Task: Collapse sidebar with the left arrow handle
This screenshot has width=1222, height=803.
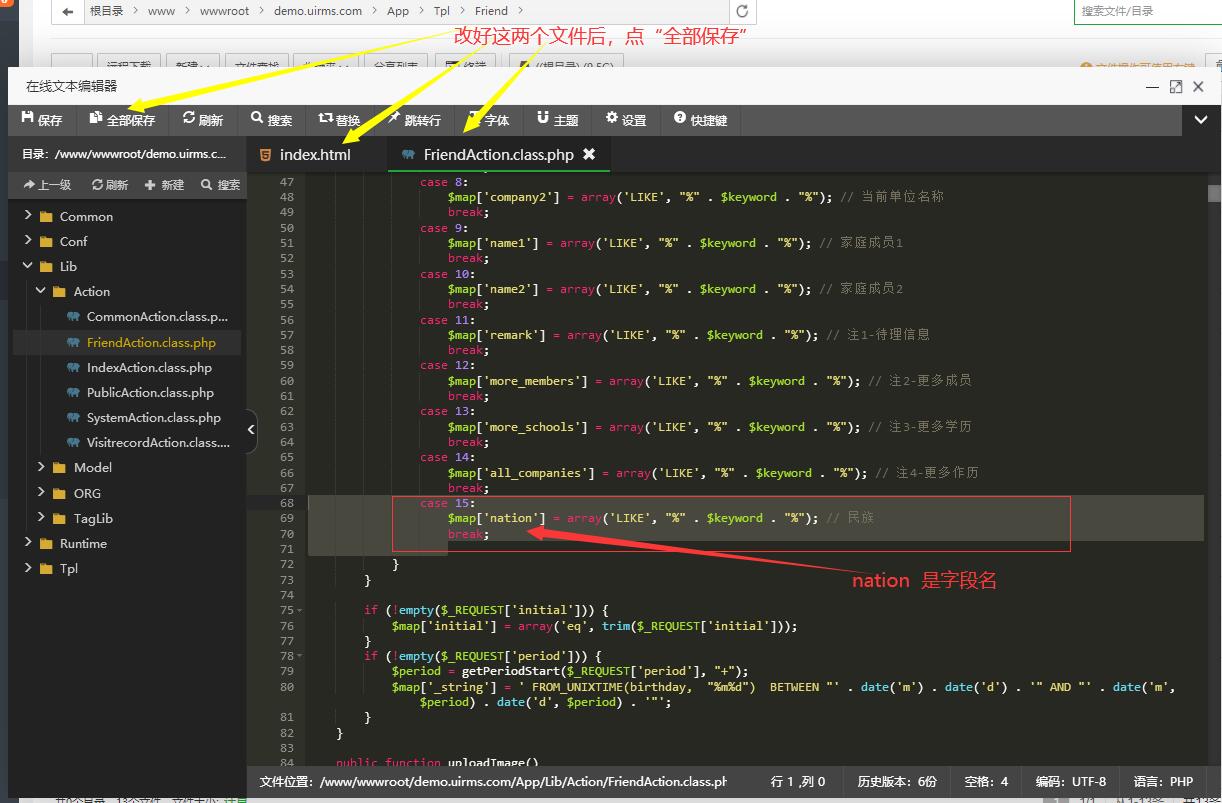Action: (x=251, y=430)
